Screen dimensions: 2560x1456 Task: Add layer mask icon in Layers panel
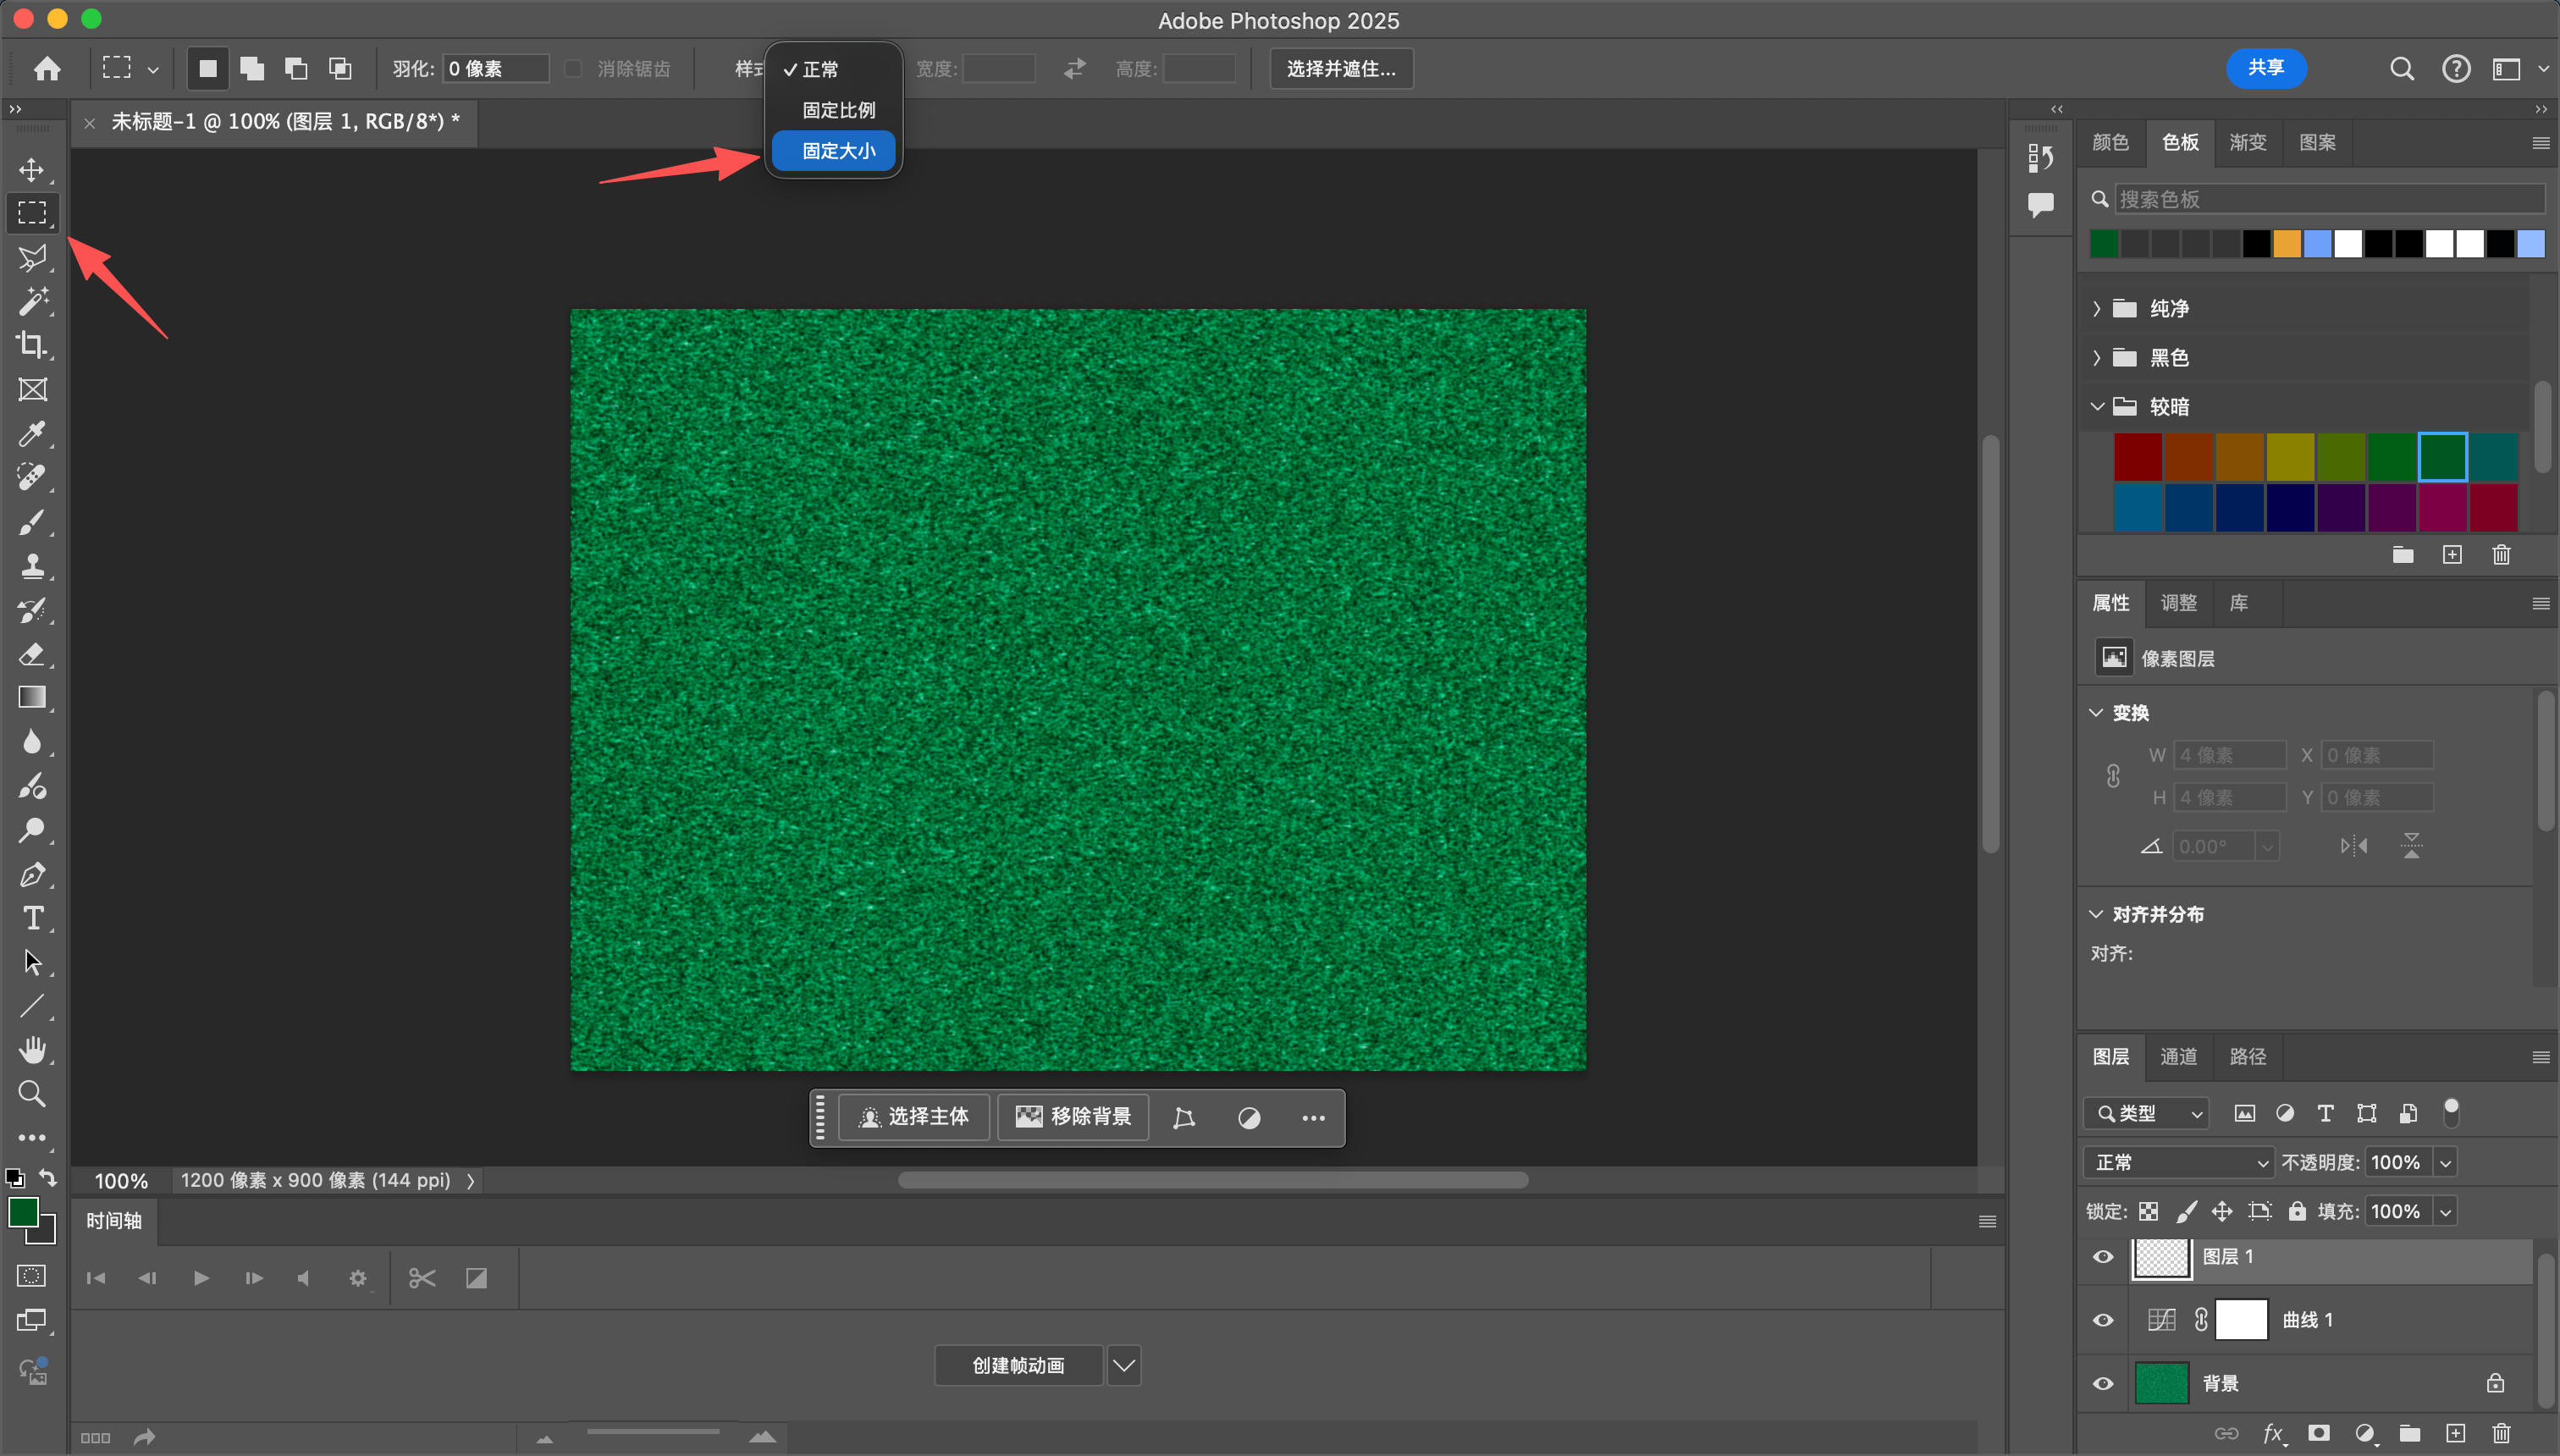coord(2318,1433)
